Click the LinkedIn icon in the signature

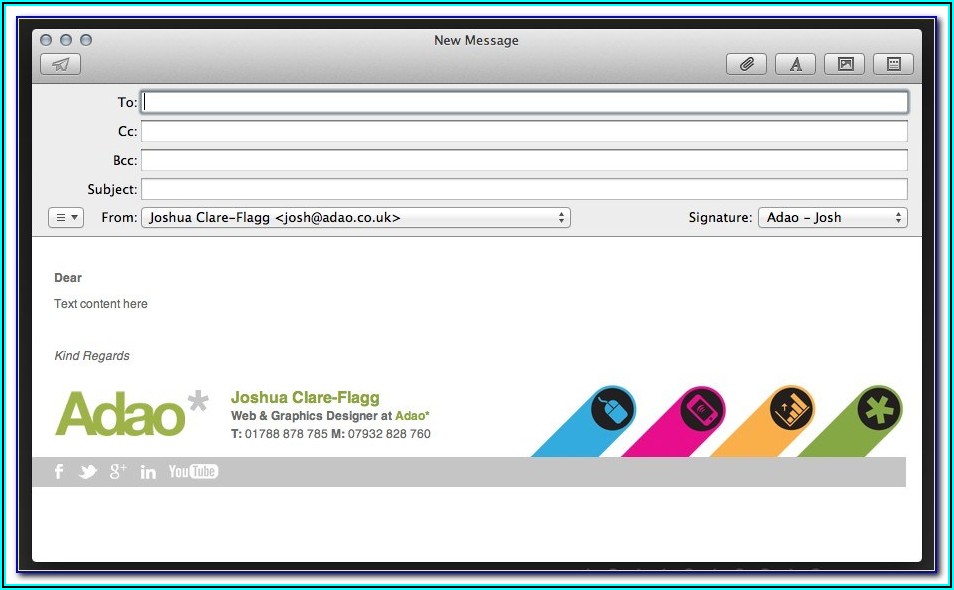(148, 472)
